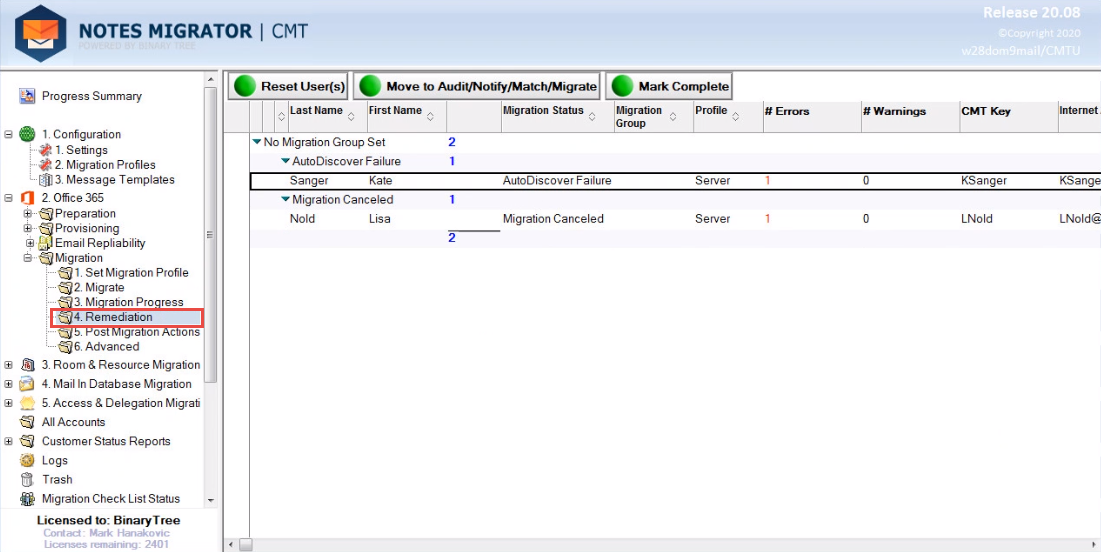Open Progress Summary view
The height and width of the screenshot is (552, 1101).
pyautogui.click(x=91, y=96)
